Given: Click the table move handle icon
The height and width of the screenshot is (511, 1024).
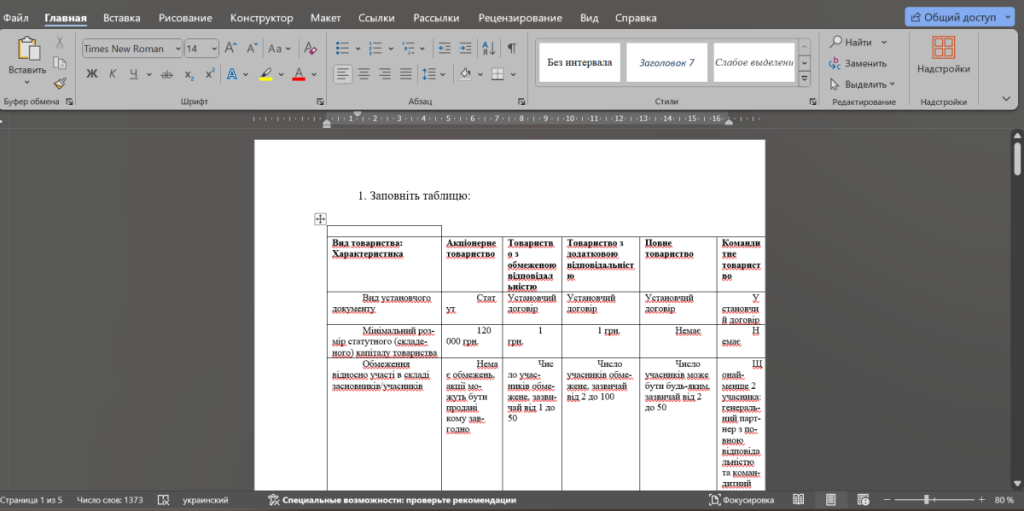Looking at the screenshot, I should click(320, 219).
